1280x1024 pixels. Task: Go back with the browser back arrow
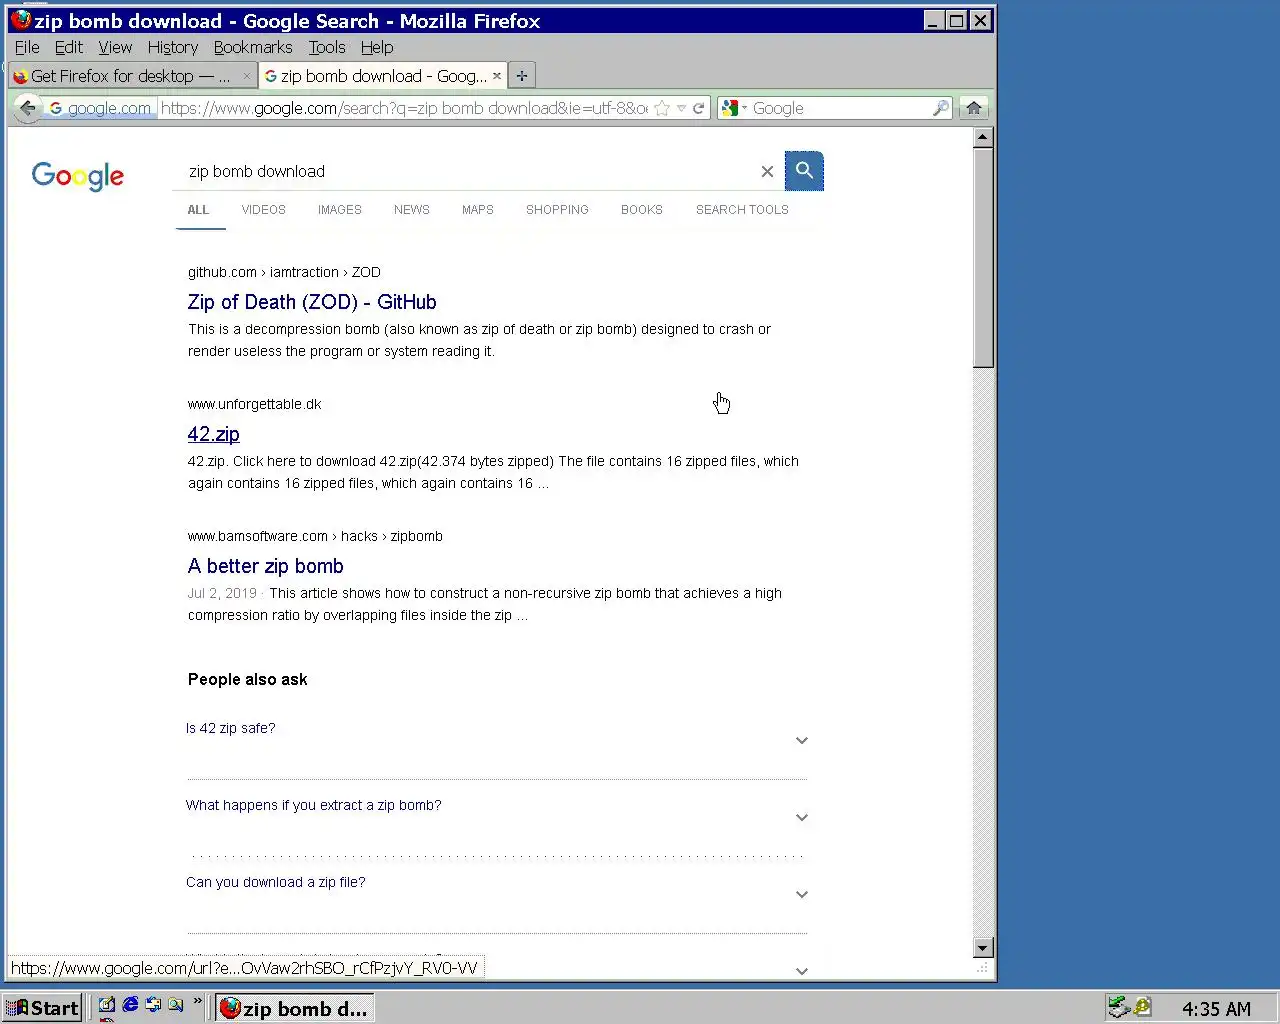(27, 108)
